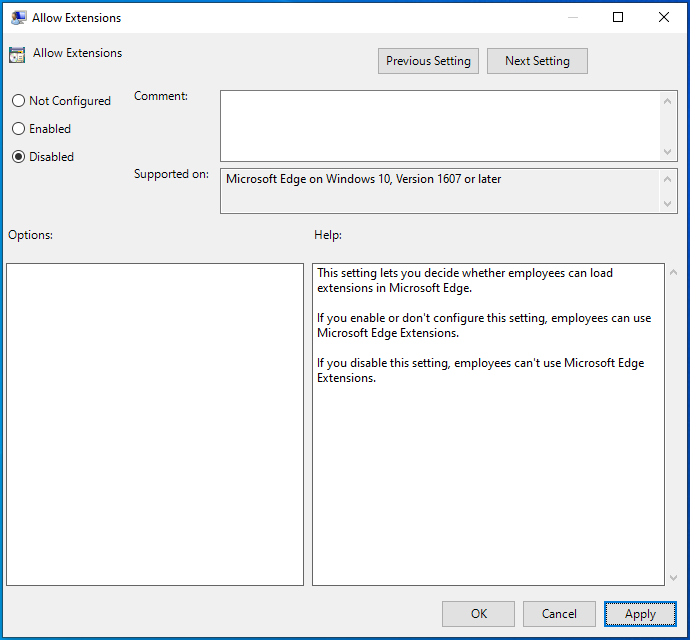This screenshot has height=640, width=690.
Task: Click the 'Help:' label
Action: pyautogui.click(x=328, y=235)
